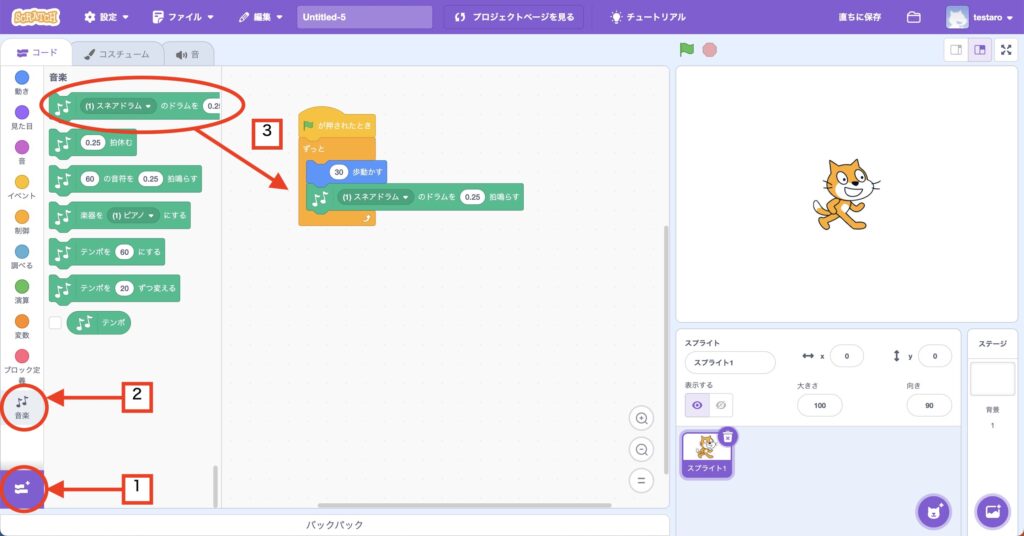
Task: Click the sprite name field スプライト1
Action: click(730, 362)
